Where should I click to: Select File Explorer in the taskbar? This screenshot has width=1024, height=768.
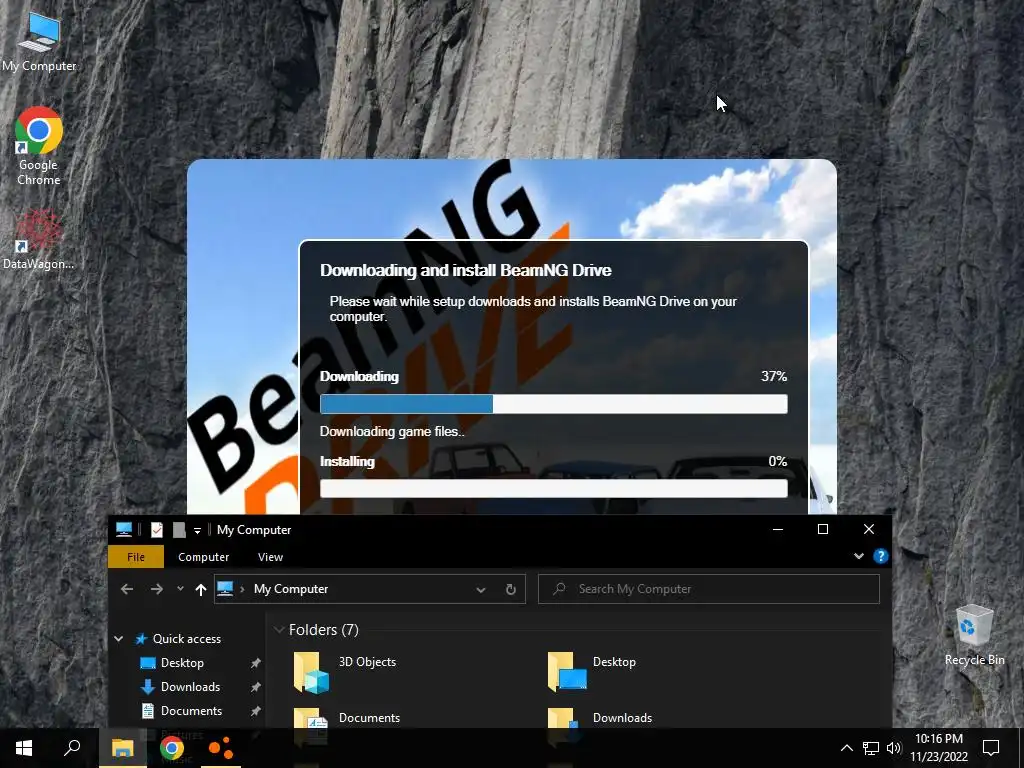[123, 748]
